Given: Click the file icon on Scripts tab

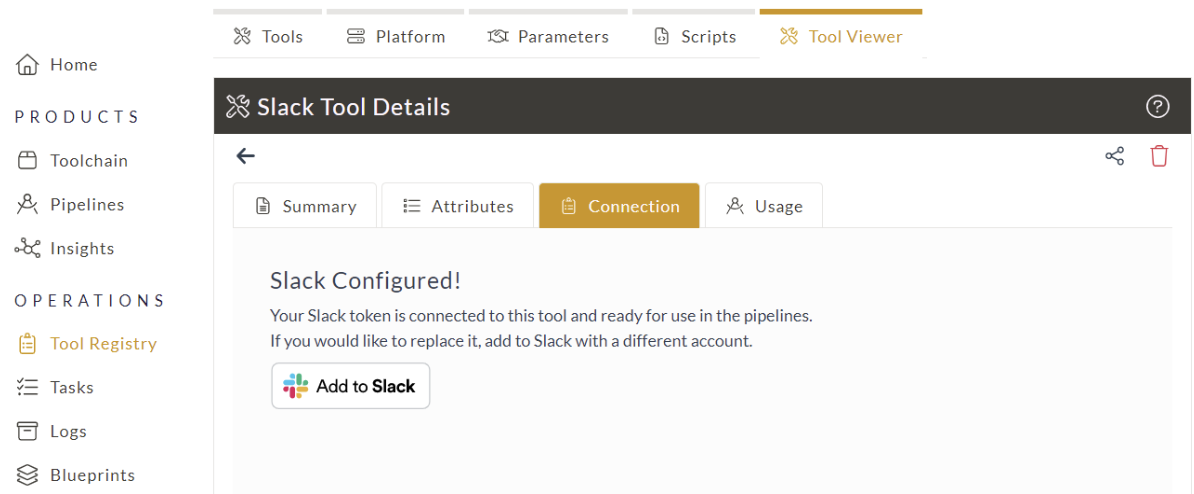Looking at the screenshot, I should tap(662, 37).
